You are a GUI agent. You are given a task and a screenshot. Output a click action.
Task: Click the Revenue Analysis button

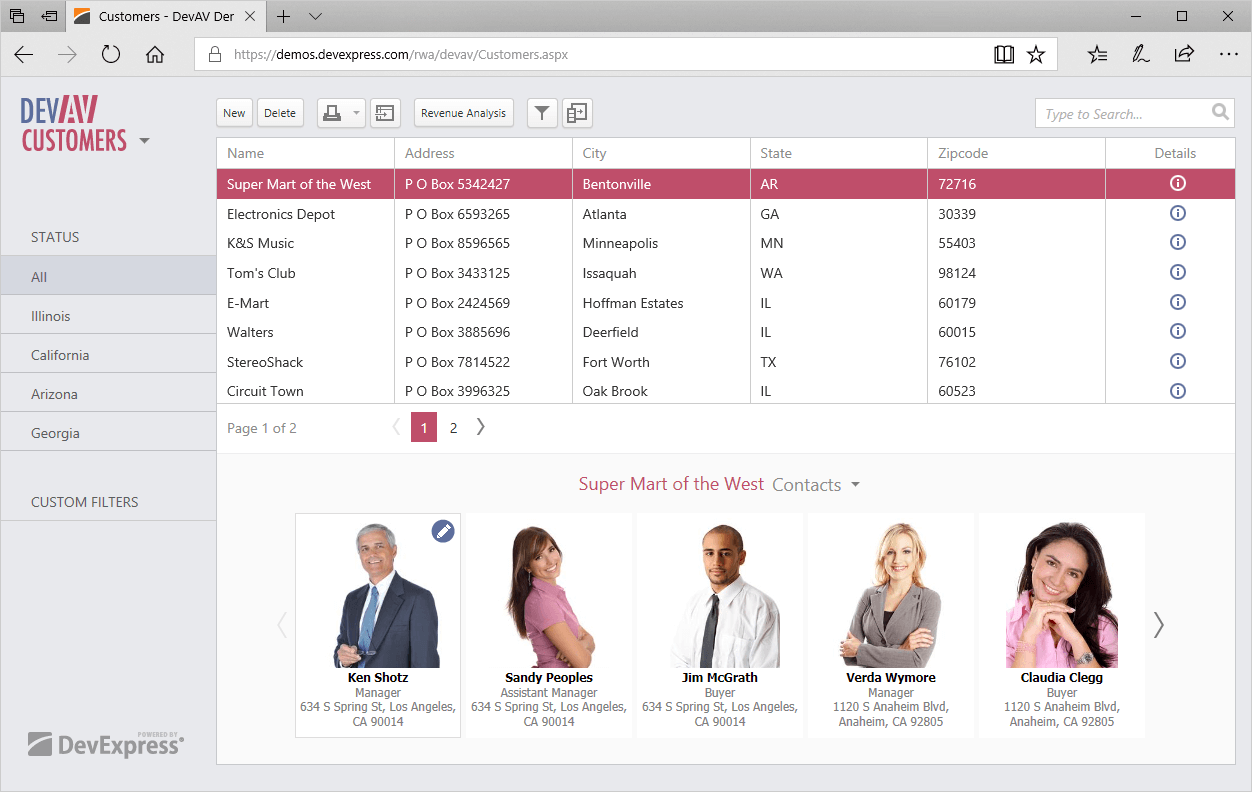[x=463, y=113]
